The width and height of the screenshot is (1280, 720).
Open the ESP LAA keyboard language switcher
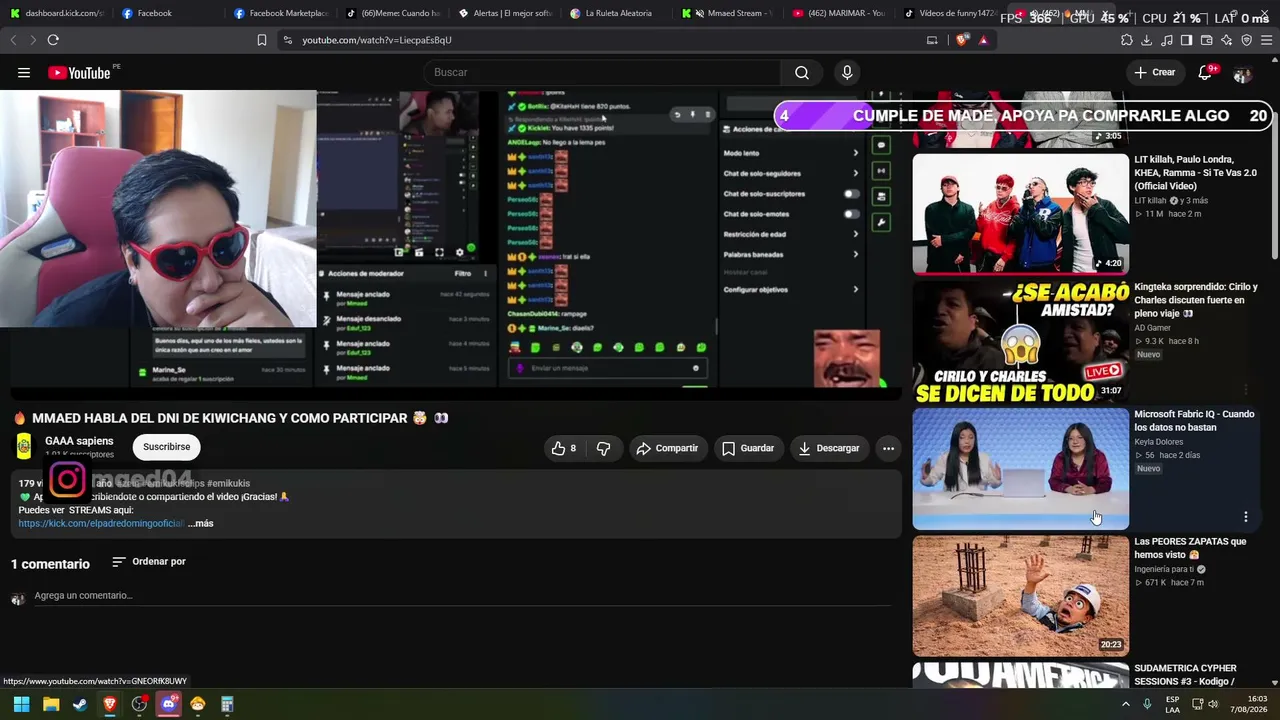(x=1172, y=704)
